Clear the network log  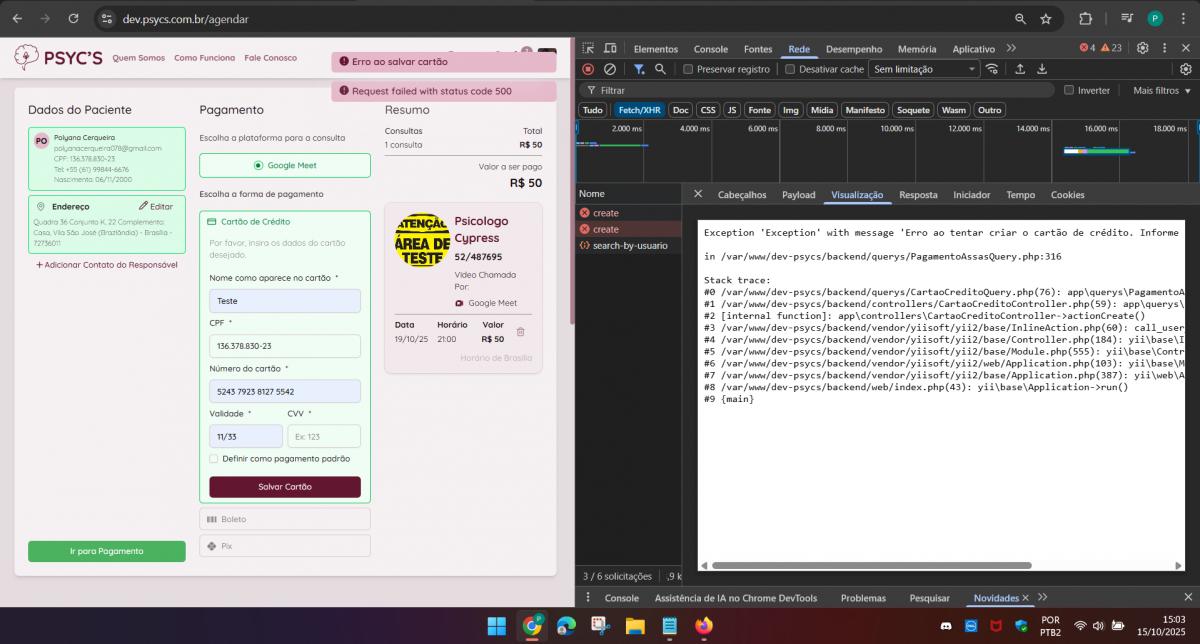(610, 69)
